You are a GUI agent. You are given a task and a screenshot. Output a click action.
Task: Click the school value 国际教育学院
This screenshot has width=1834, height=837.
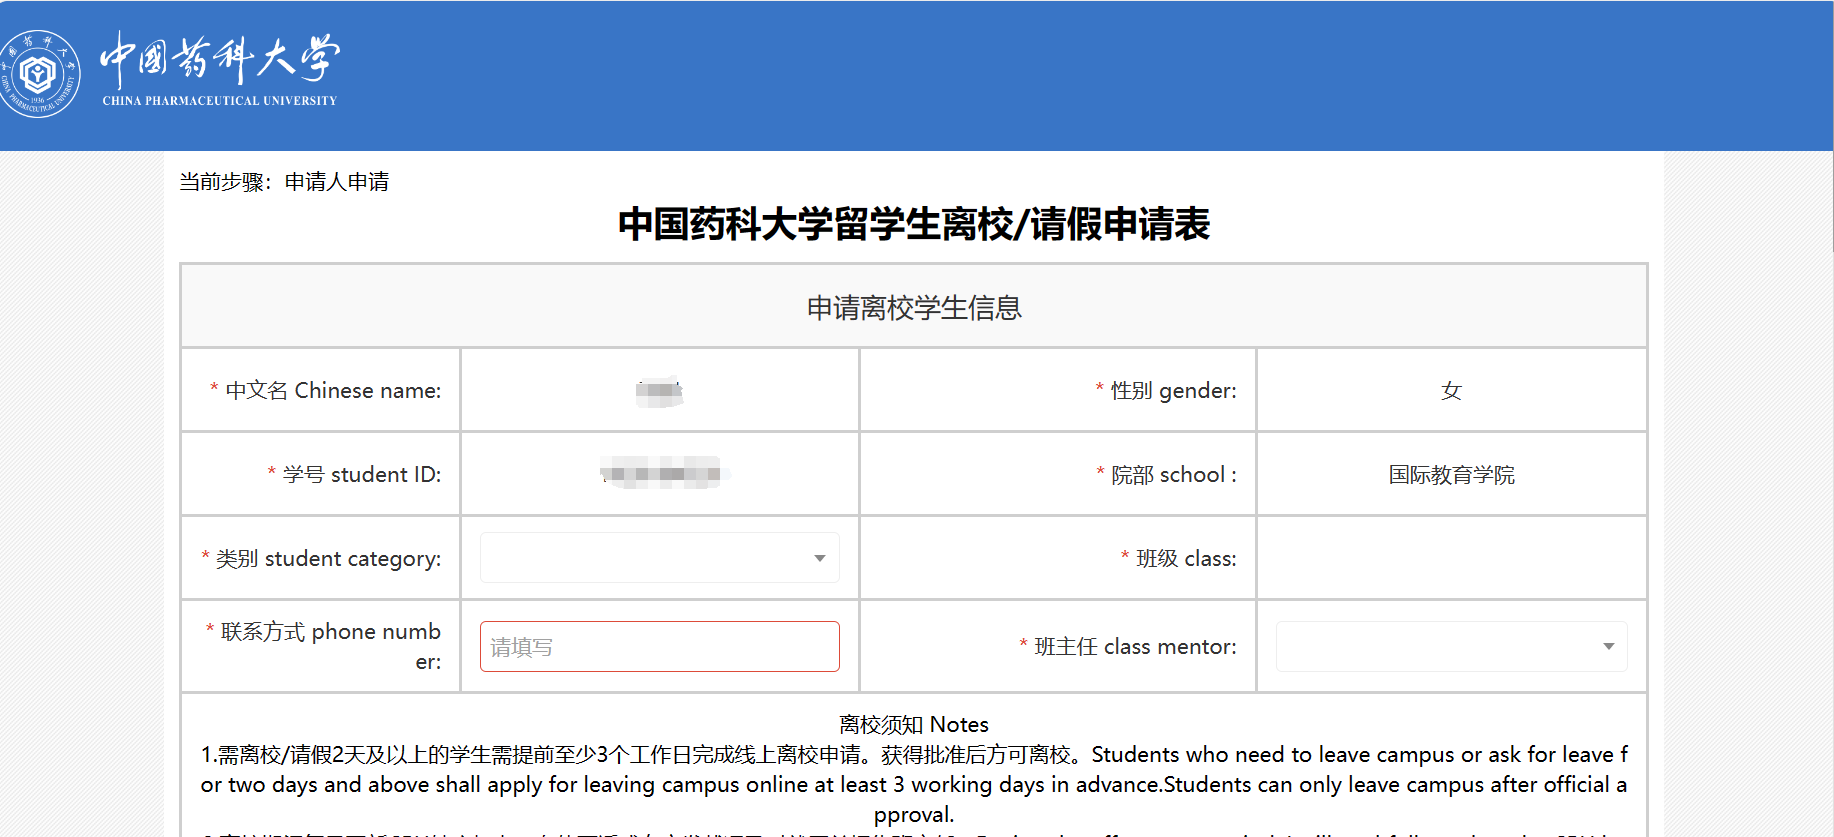tap(1451, 475)
